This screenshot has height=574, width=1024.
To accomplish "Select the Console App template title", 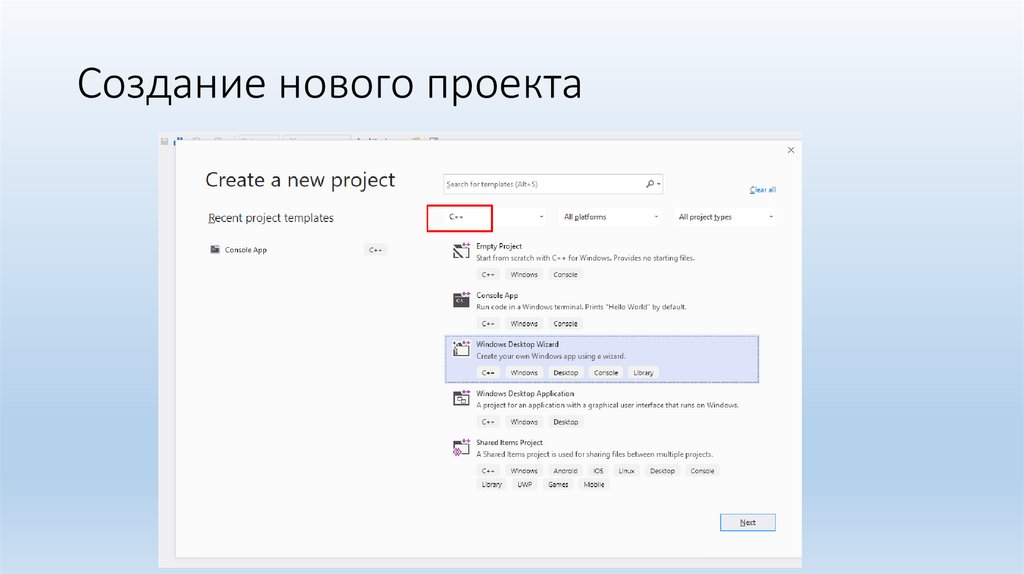I will 497,295.
